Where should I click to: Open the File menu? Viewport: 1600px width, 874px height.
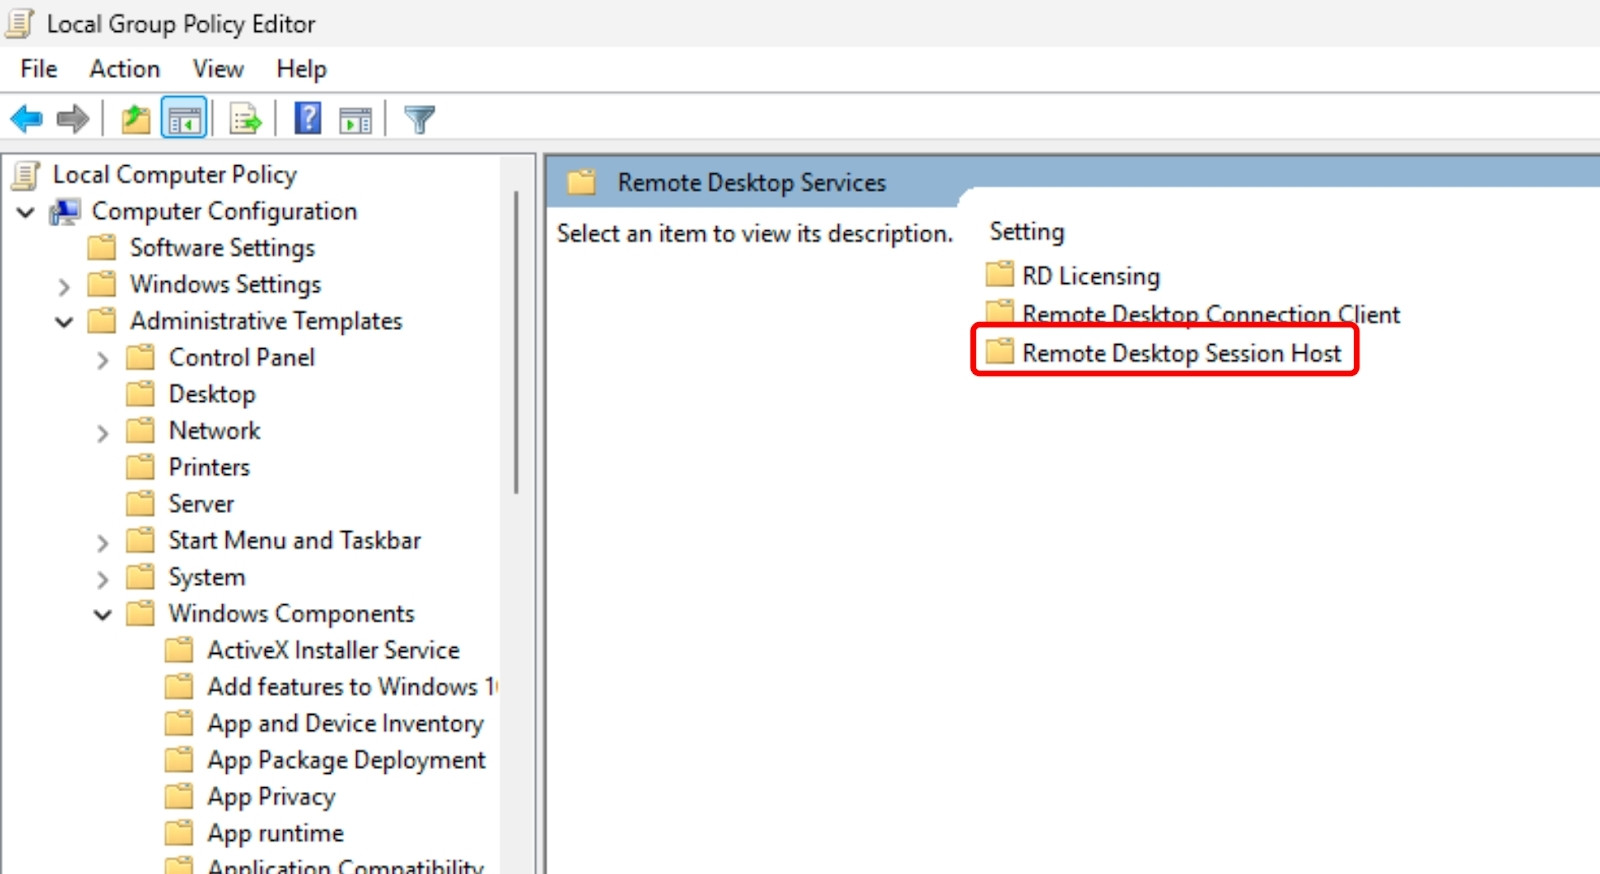point(39,69)
